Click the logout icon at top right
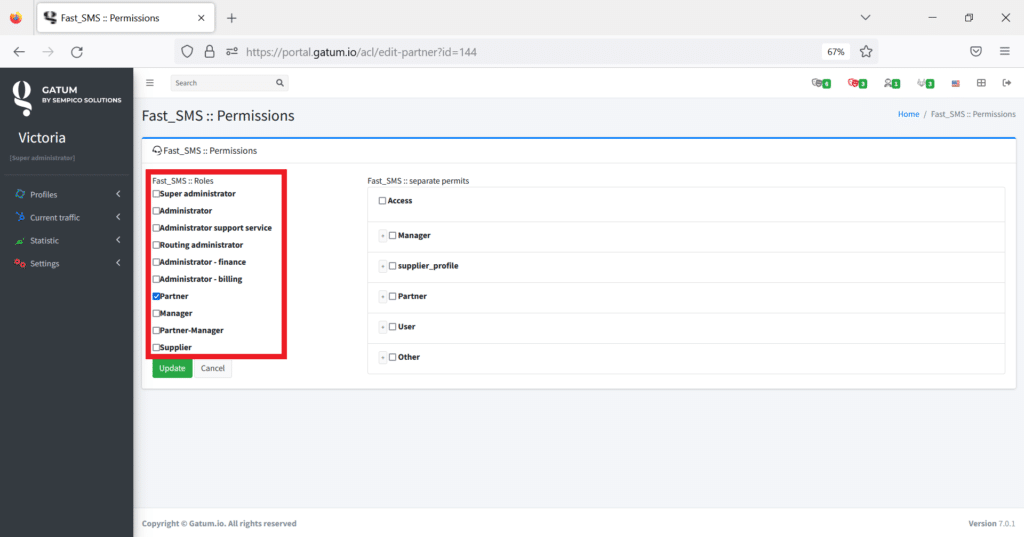This screenshot has width=1024, height=537. pos(1006,83)
